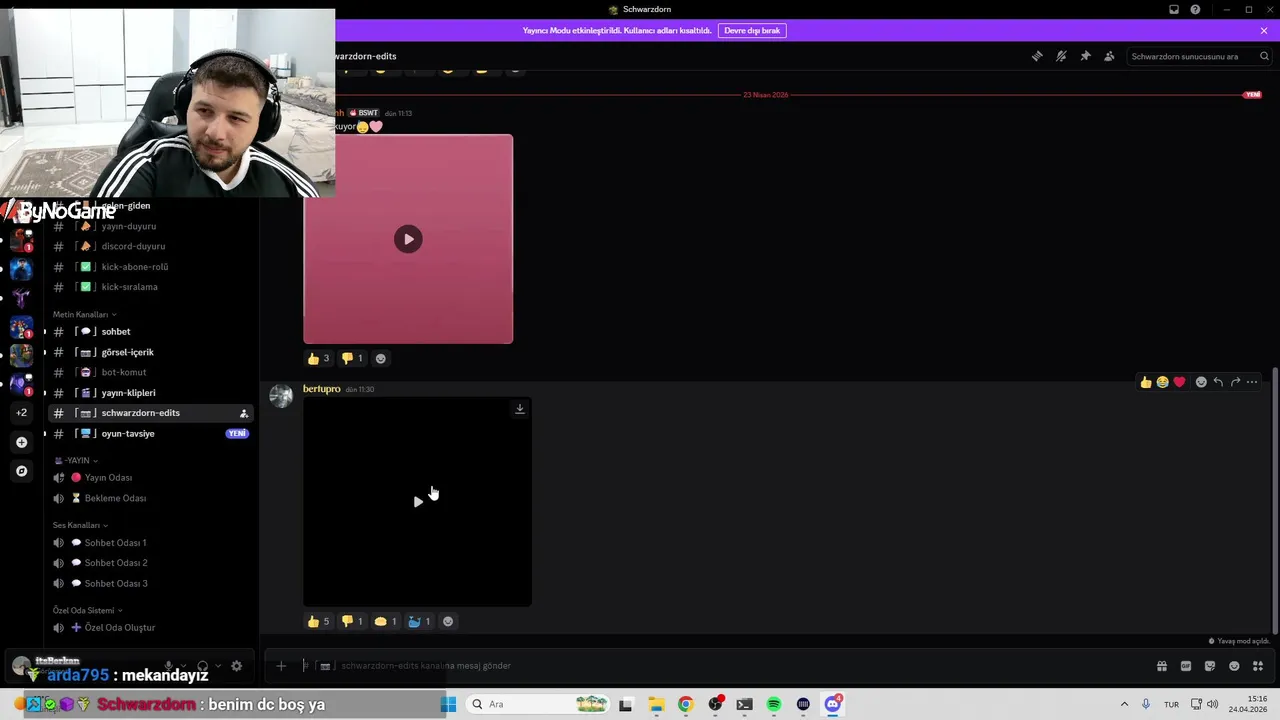Open the gift icon in message bar
1280x720 pixels.
tap(1162, 666)
